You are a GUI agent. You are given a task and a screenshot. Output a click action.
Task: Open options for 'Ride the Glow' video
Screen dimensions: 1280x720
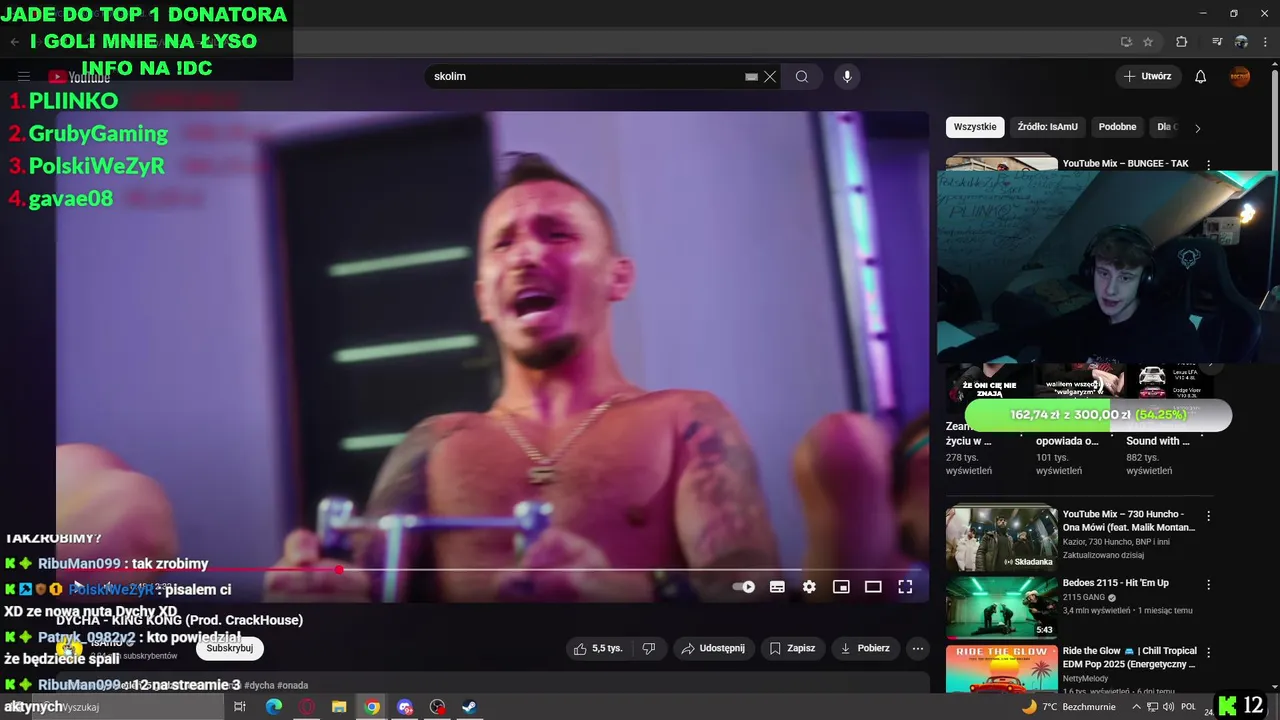coord(1208,653)
